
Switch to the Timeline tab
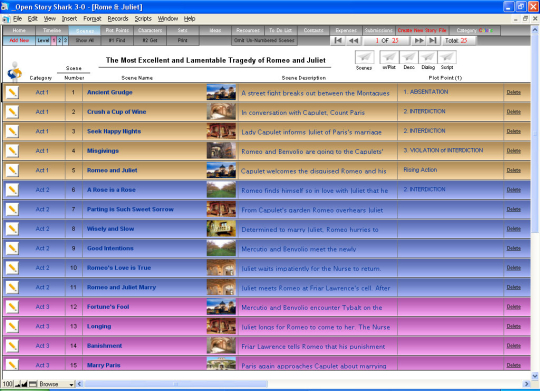[x=52, y=30]
